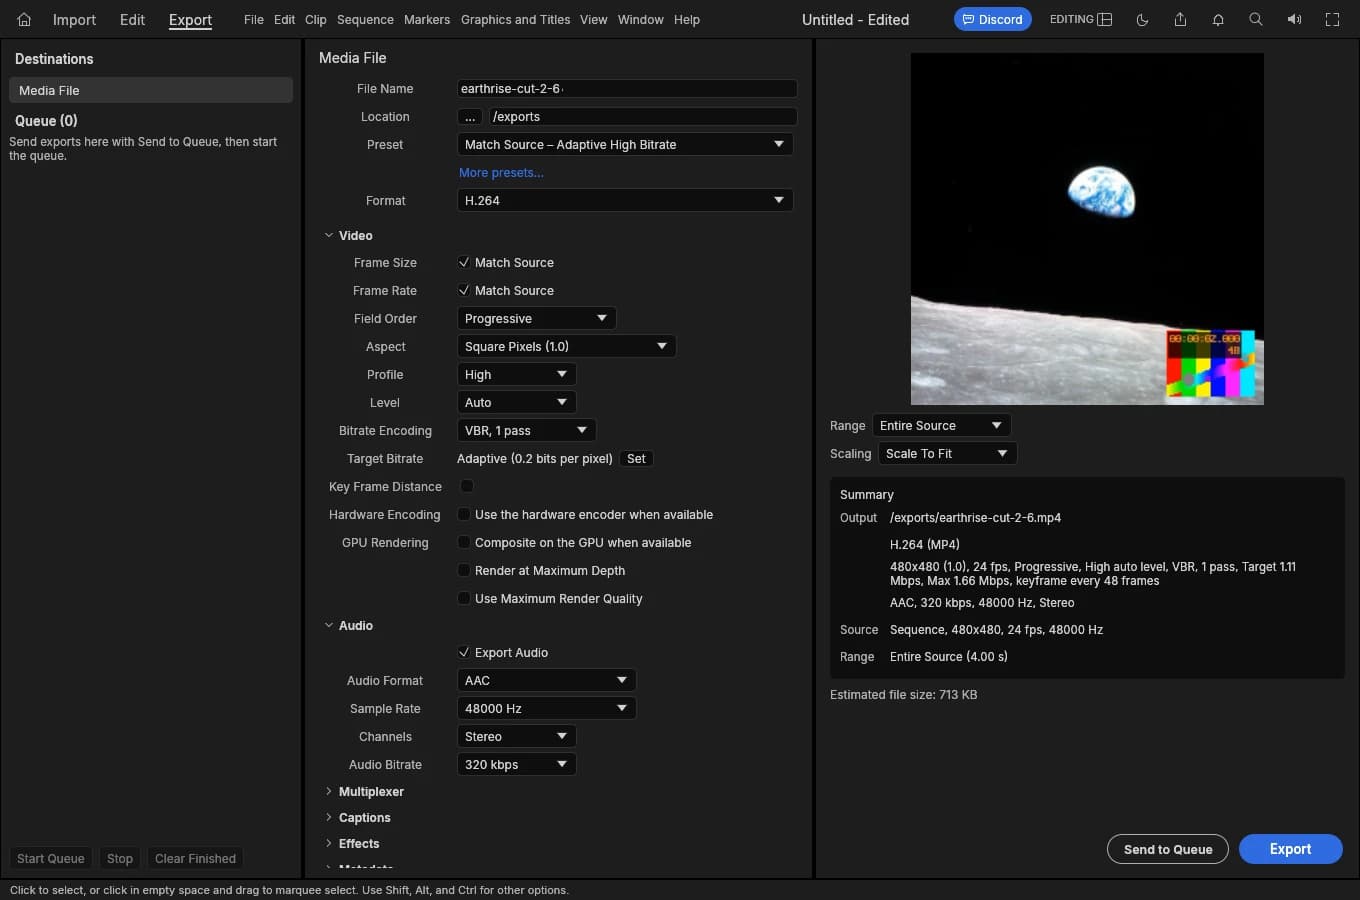
Task: Uncheck the Export Audio checkbox
Action: pyautogui.click(x=464, y=652)
